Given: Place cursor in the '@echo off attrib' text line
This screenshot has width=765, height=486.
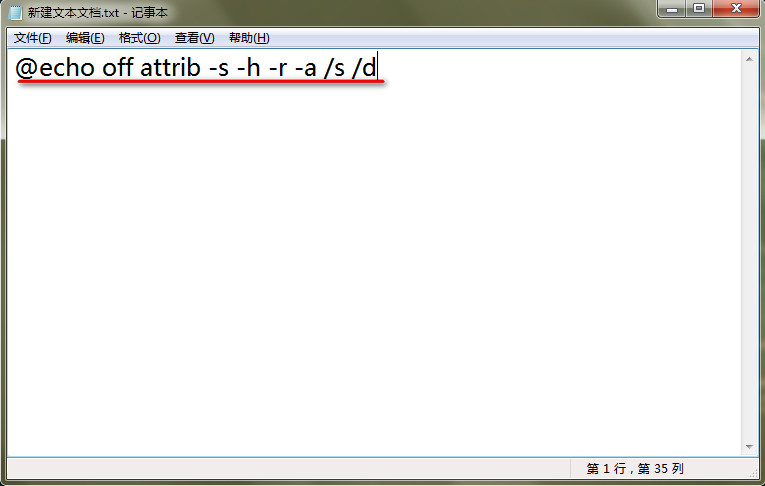Looking at the screenshot, I should click(196, 67).
